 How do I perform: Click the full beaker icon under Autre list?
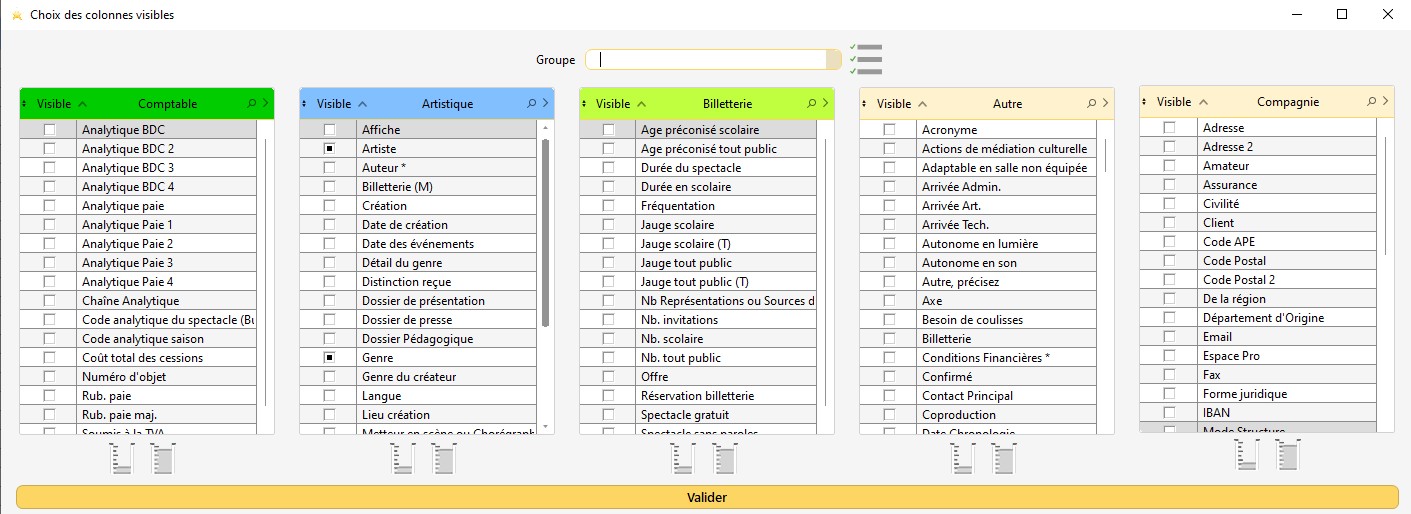pos(1003,459)
